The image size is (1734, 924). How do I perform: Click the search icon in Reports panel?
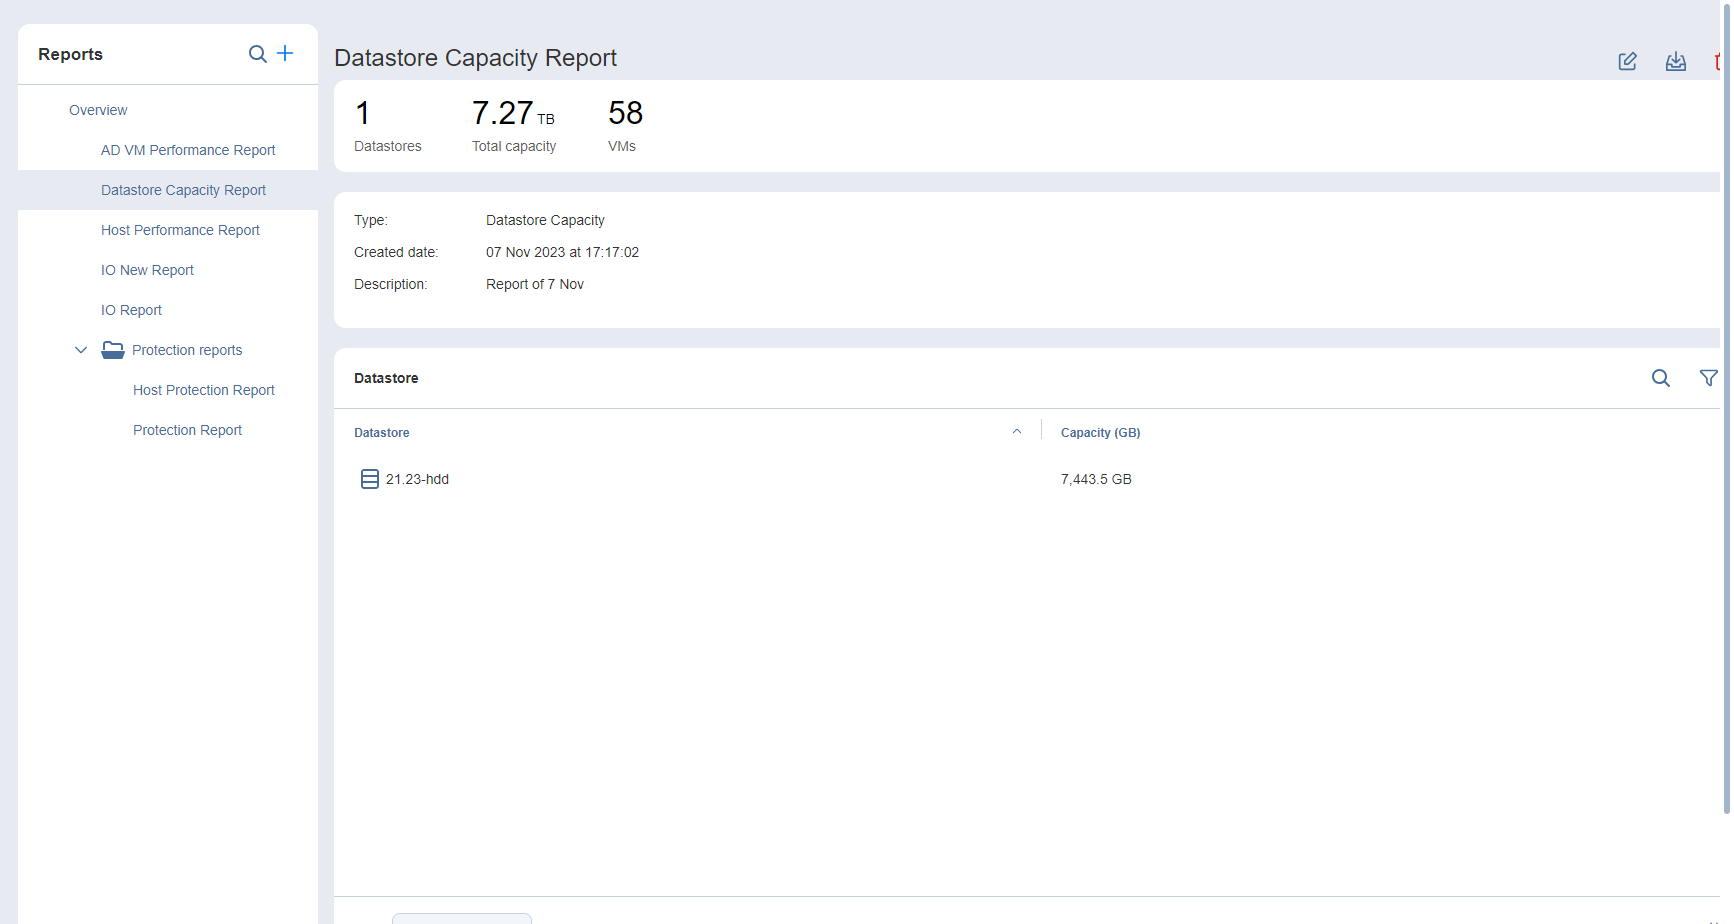(257, 54)
